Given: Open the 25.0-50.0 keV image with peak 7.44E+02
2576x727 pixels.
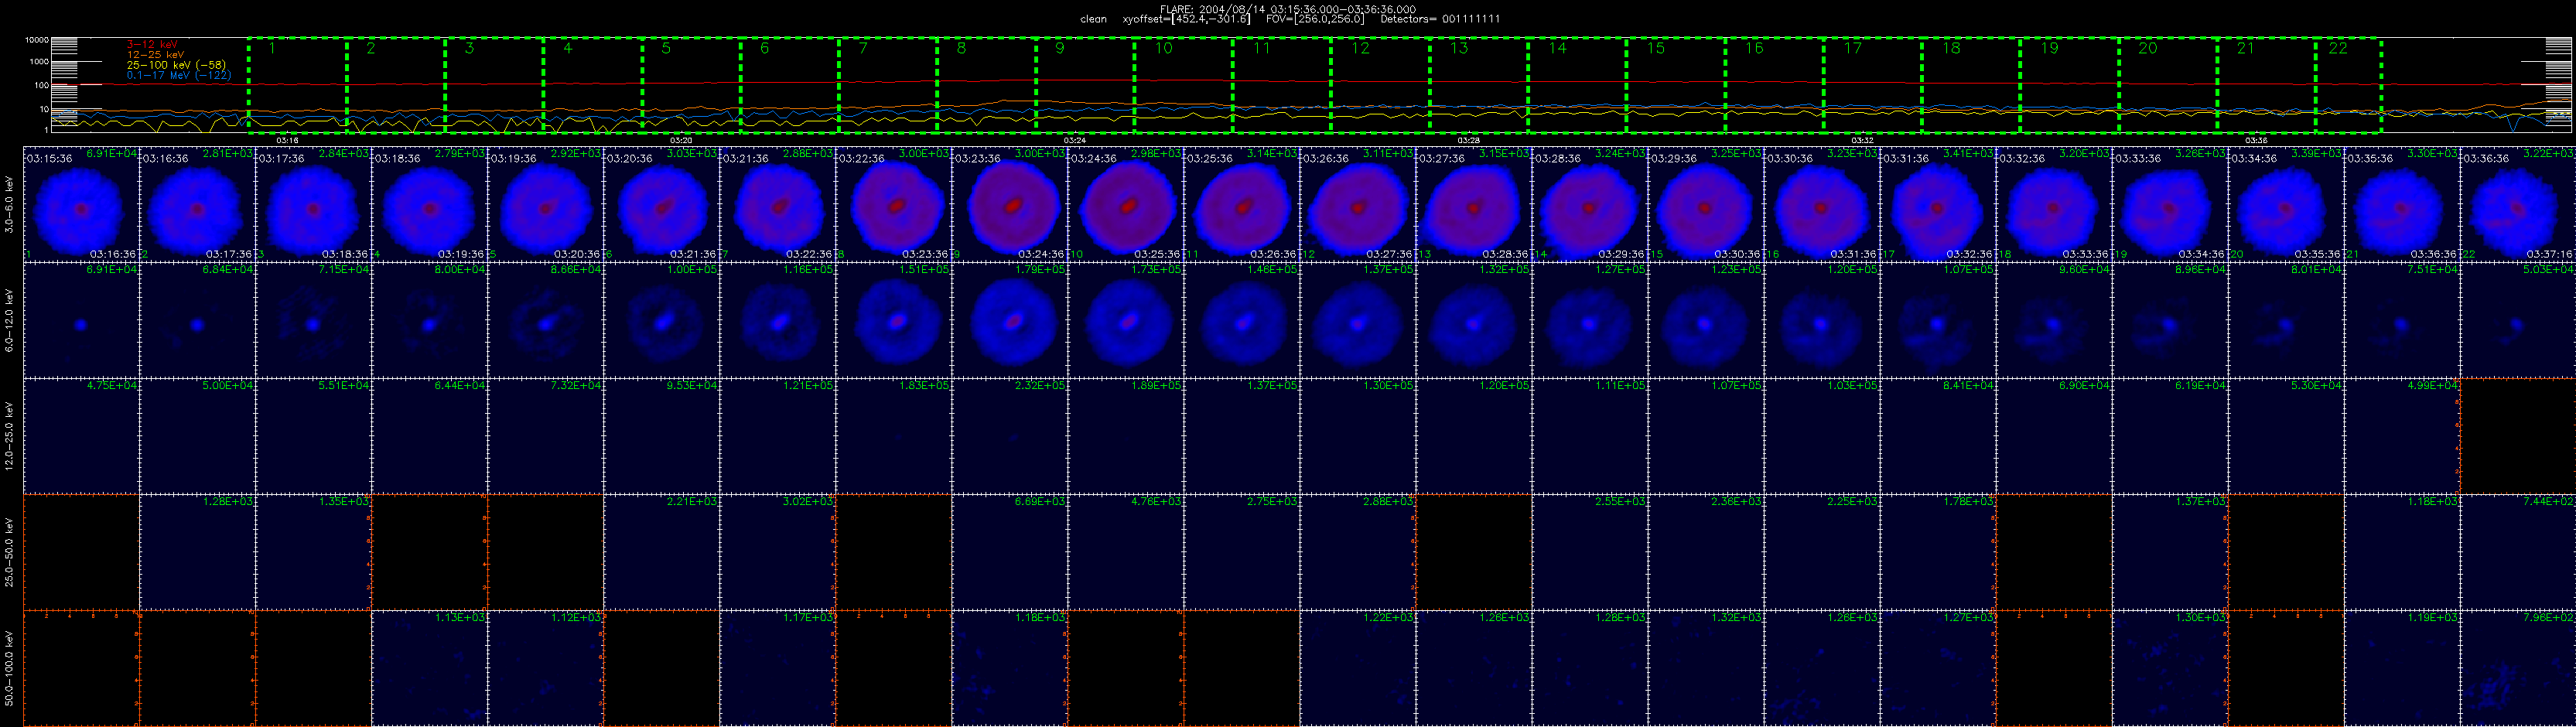Looking at the screenshot, I should click(2518, 552).
